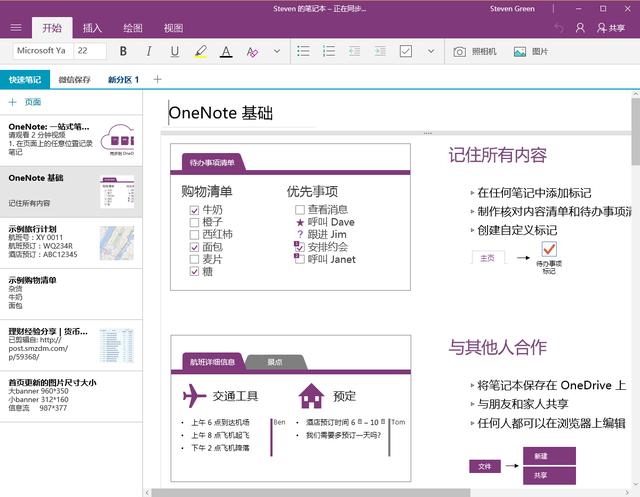Insert a numbered list
This screenshot has height=497, width=640.
(329, 51)
